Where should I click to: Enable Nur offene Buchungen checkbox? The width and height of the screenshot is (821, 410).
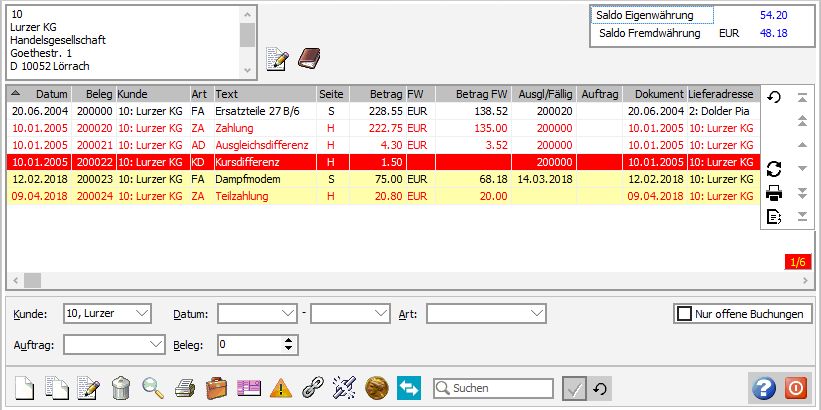[x=685, y=314]
